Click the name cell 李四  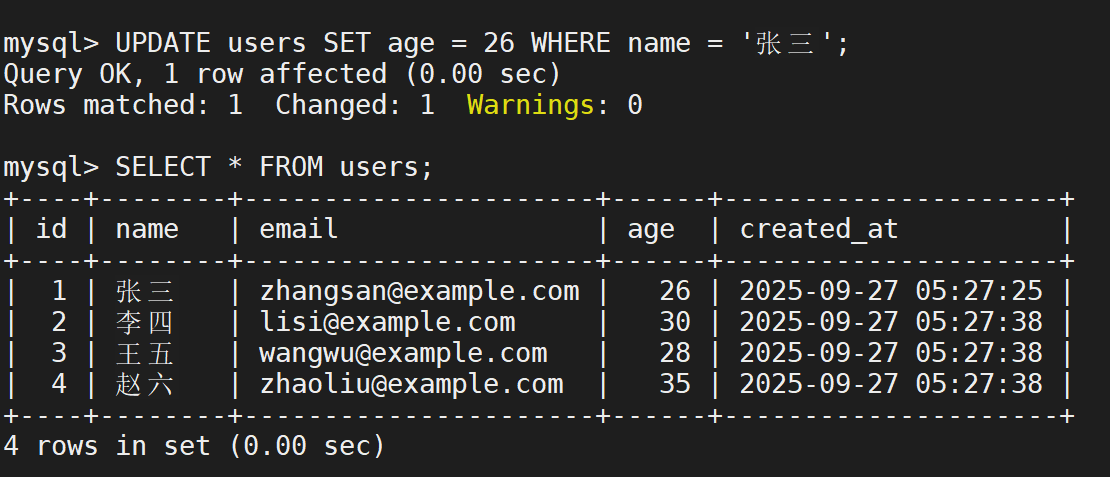click(x=144, y=323)
